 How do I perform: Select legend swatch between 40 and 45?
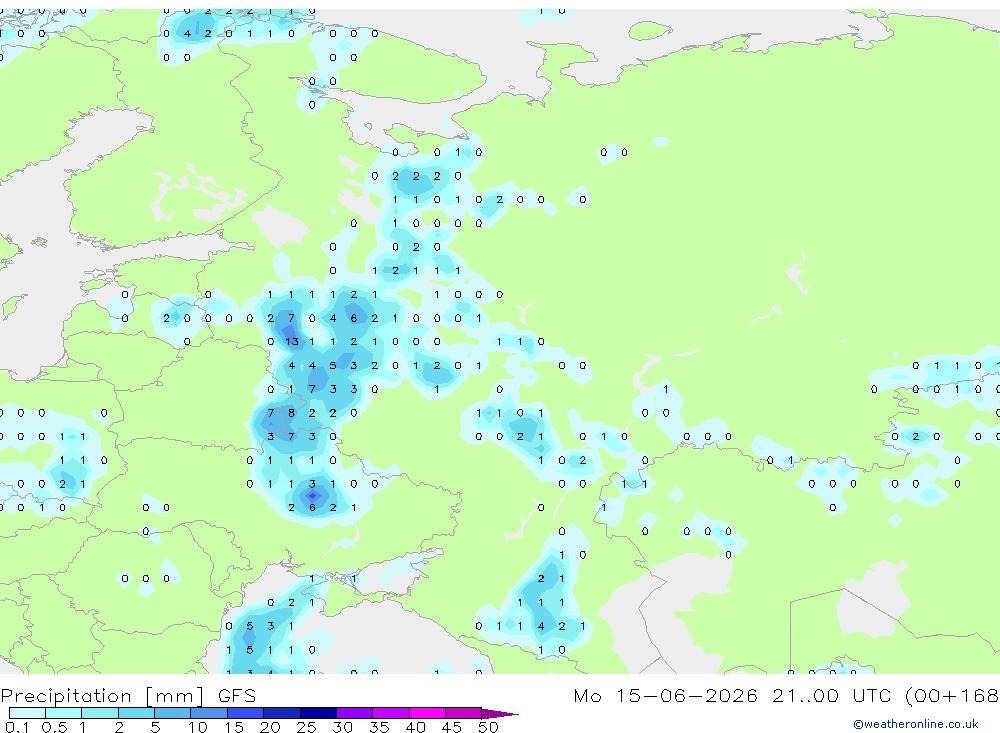pyautogui.click(x=427, y=713)
